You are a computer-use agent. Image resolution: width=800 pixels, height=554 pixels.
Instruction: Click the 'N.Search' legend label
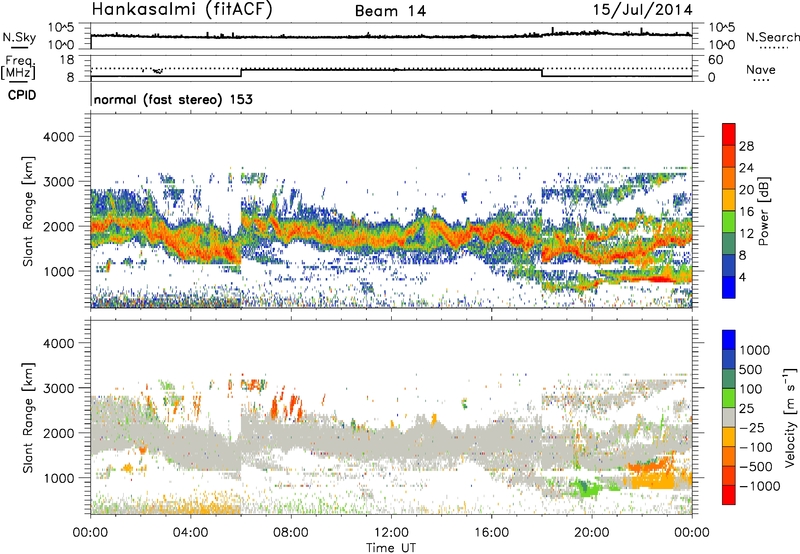click(x=773, y=37)
